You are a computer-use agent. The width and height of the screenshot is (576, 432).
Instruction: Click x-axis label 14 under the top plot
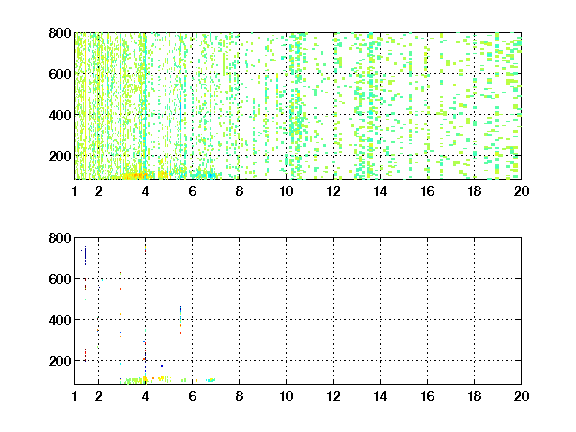(x=380, y=191)
